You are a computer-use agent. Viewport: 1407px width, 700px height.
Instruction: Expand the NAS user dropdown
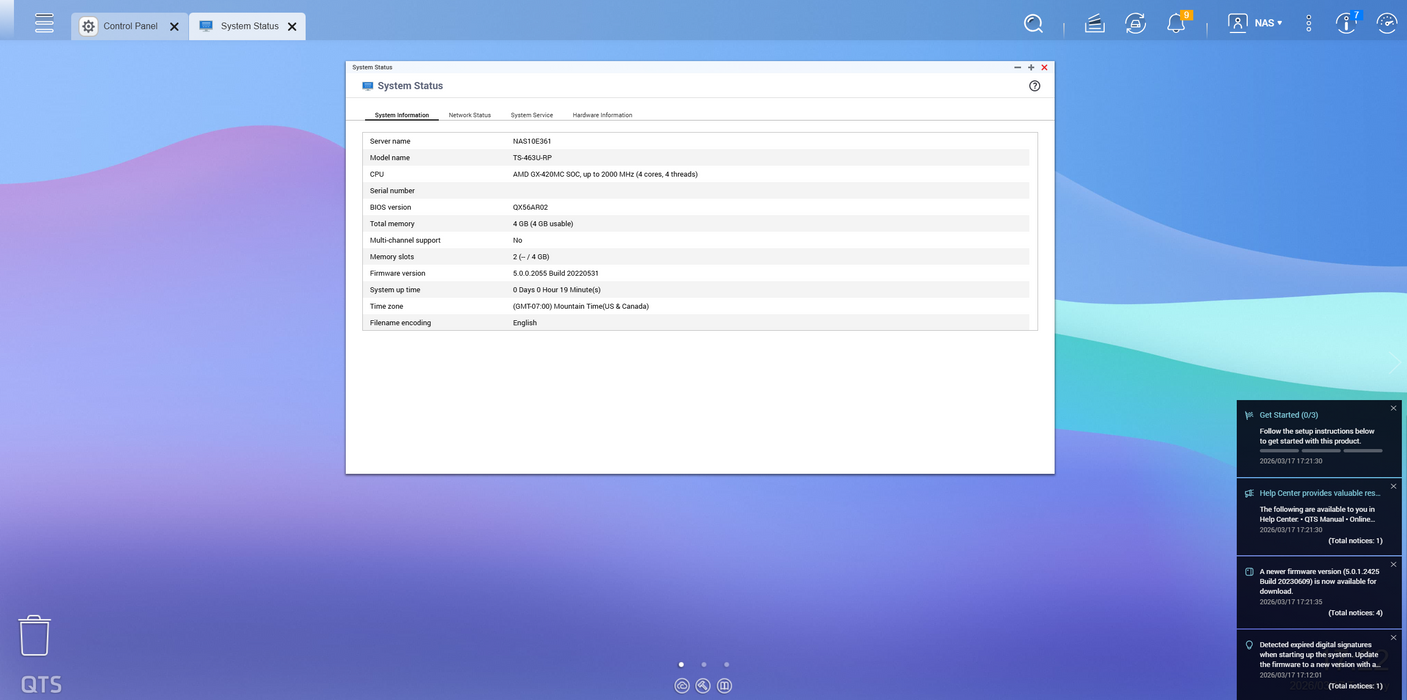(x=1268, y=23)
